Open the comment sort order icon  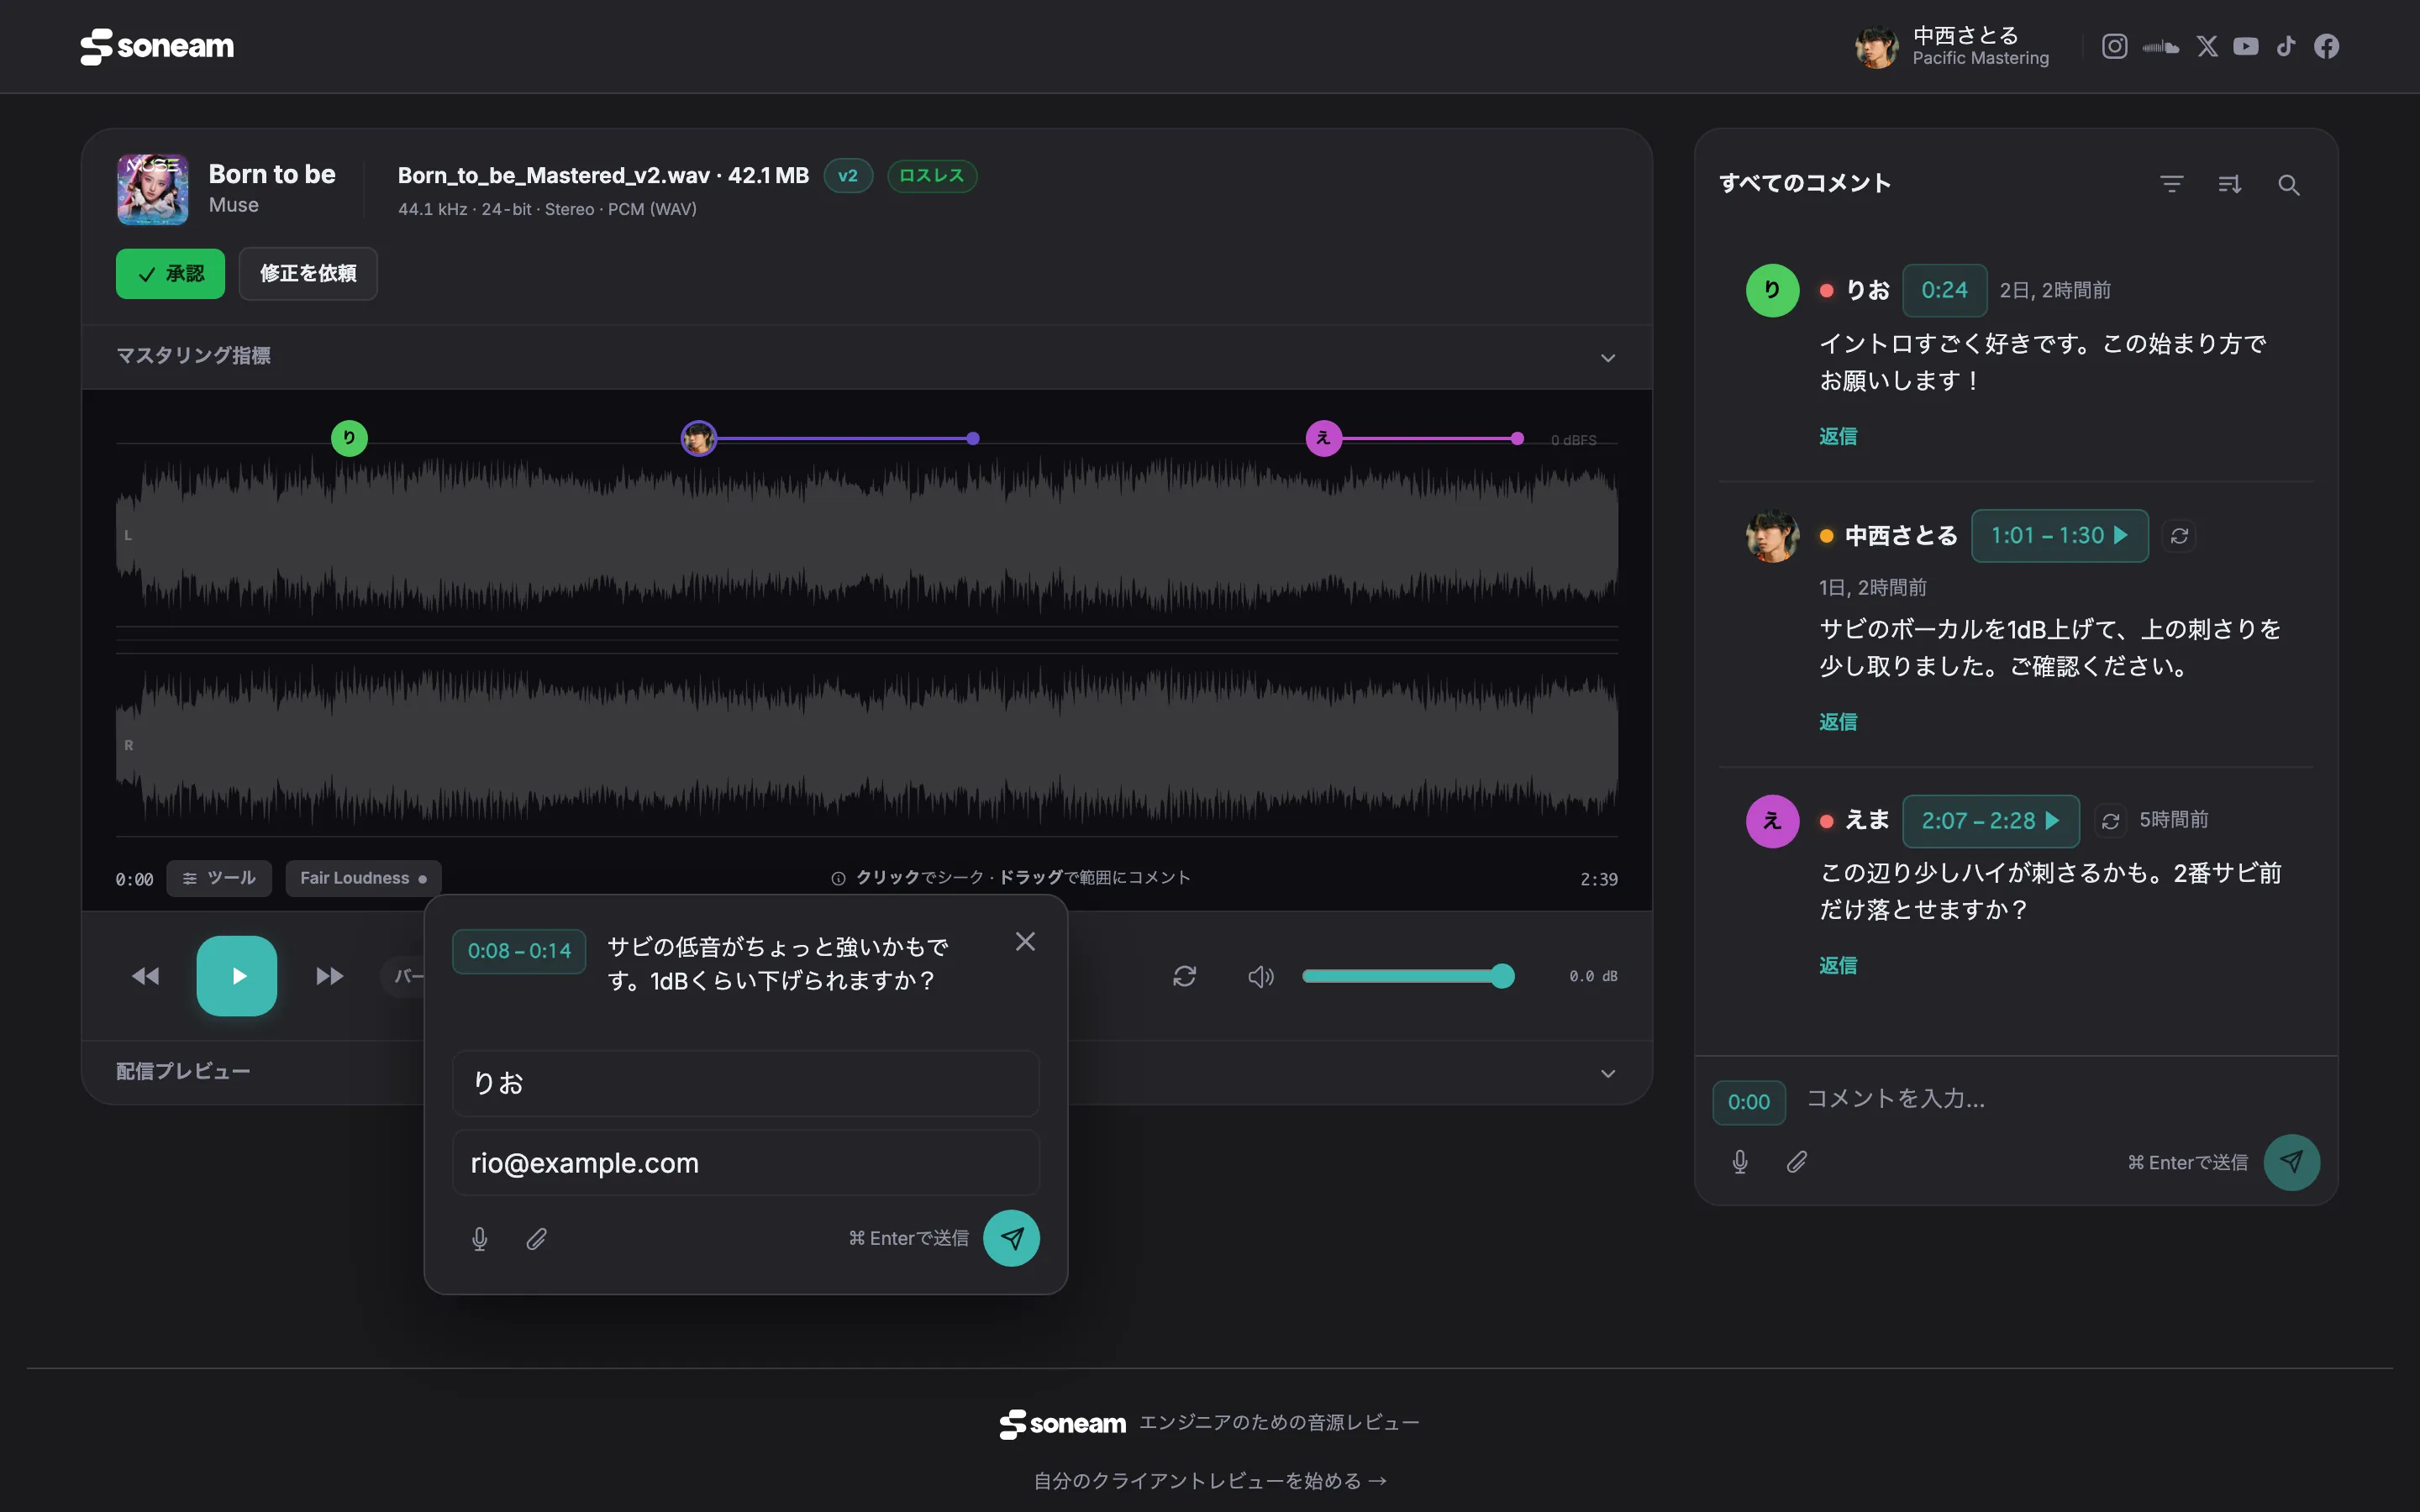point(2229,184)
